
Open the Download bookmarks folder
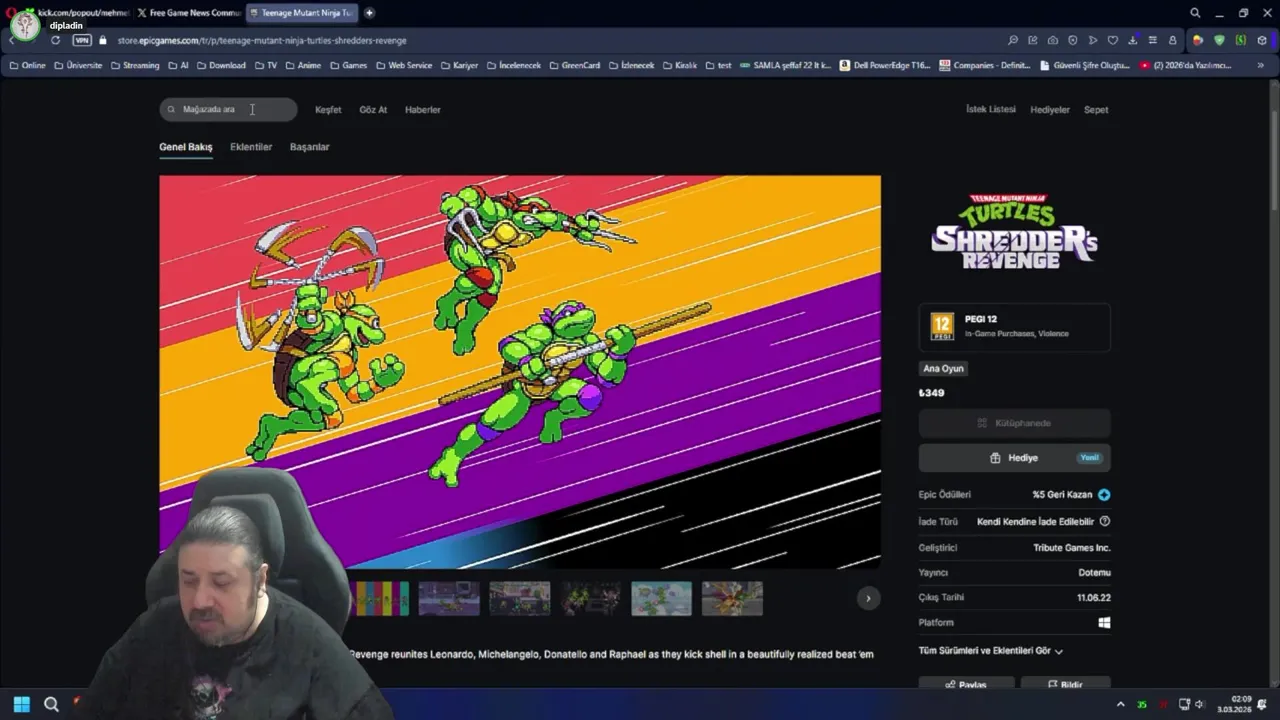221,65
